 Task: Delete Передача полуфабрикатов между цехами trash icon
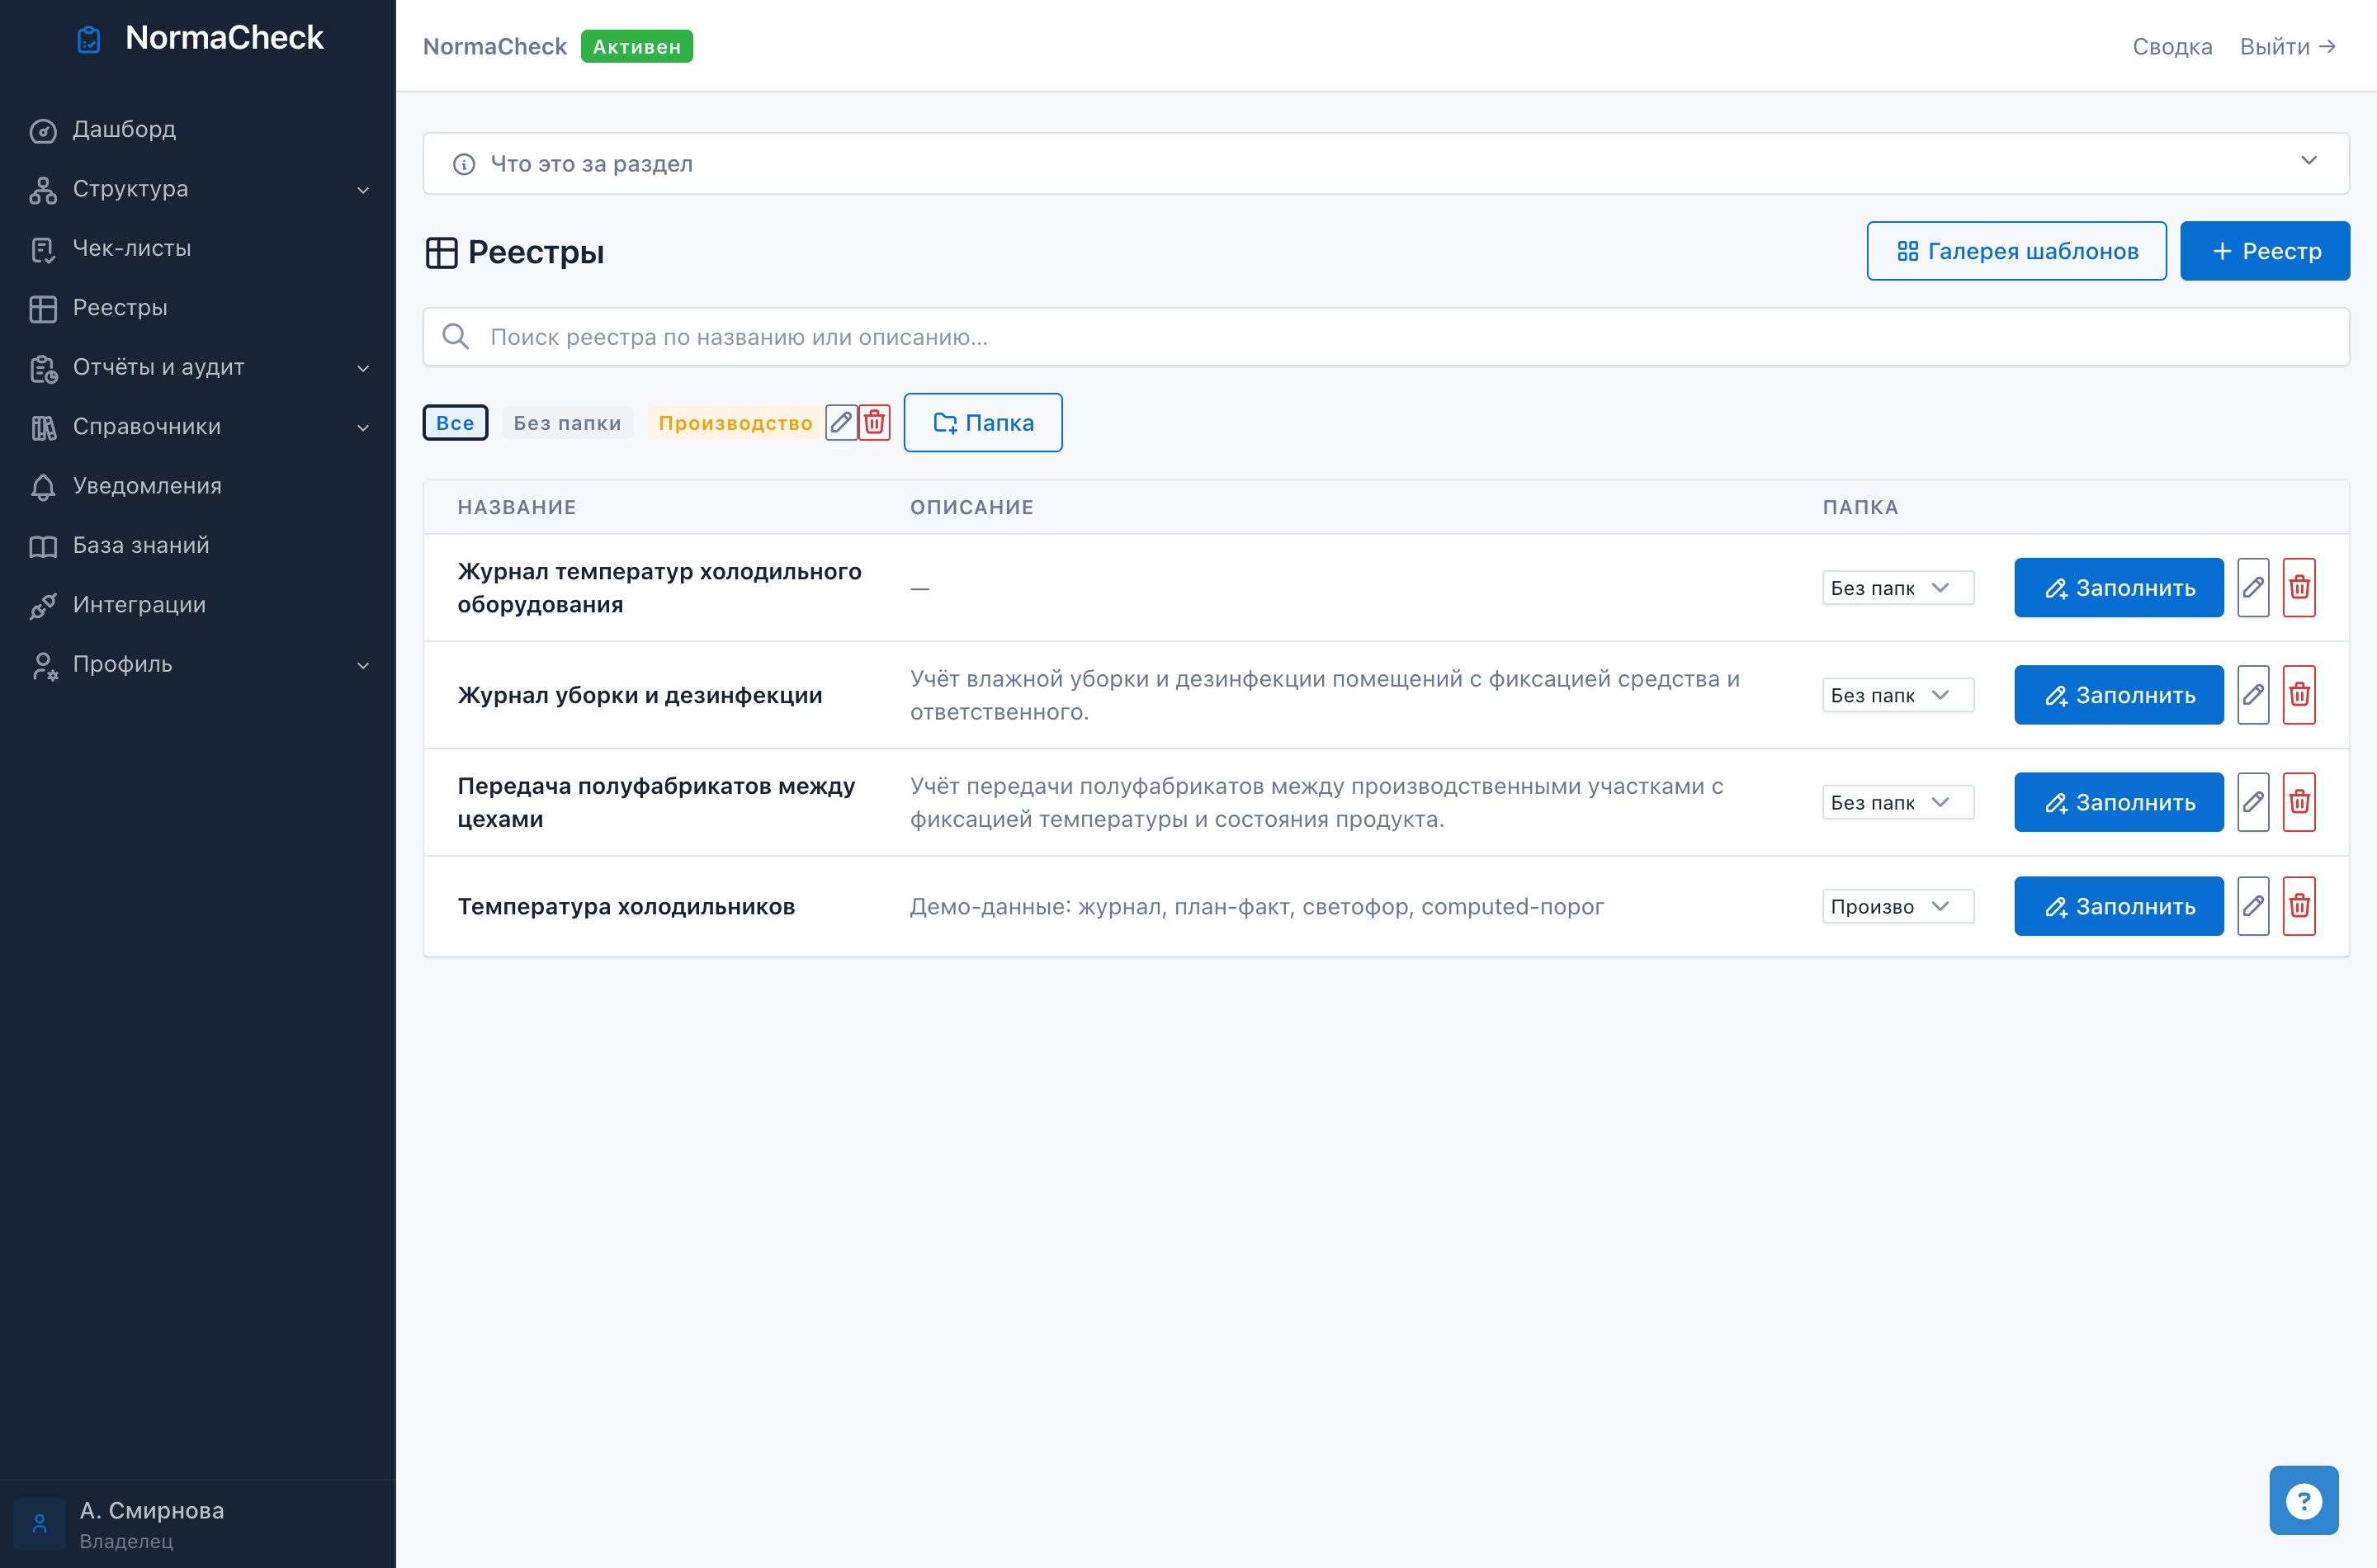[2299, 801]
